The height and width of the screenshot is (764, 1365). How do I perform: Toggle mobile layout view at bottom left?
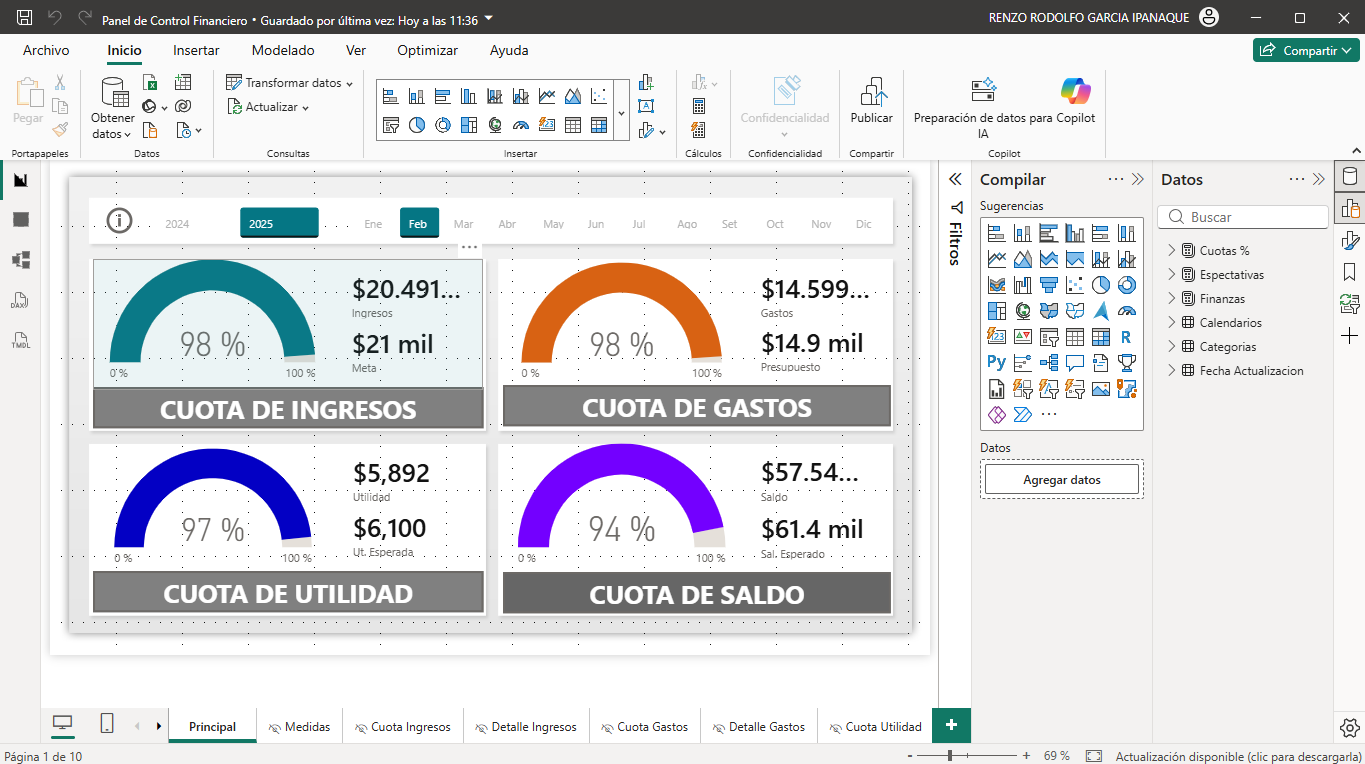pos(106,725)
